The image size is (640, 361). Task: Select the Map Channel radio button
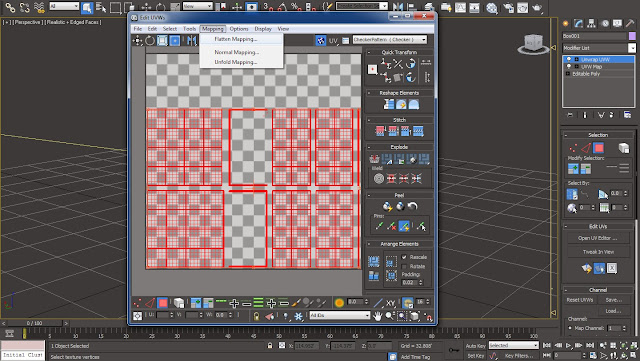pyautogui.click(x=570, y=328)
